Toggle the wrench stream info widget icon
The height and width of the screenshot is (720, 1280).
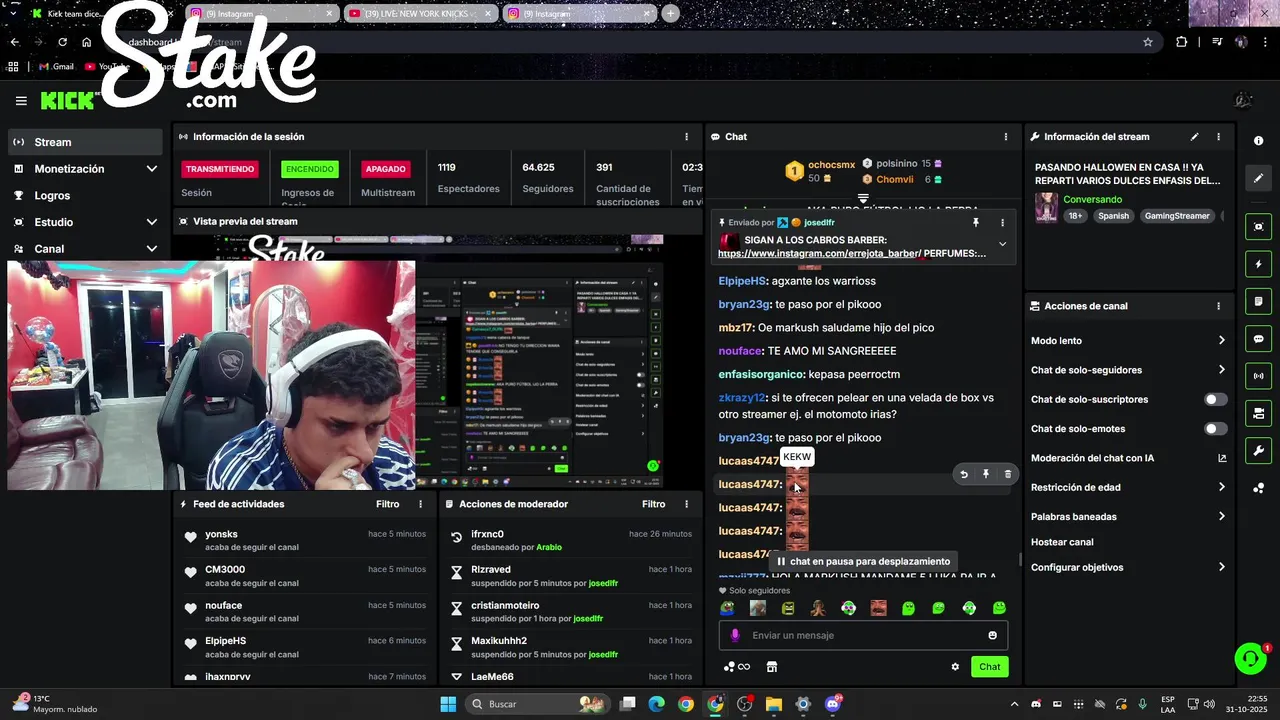(x=1259, y=450)
